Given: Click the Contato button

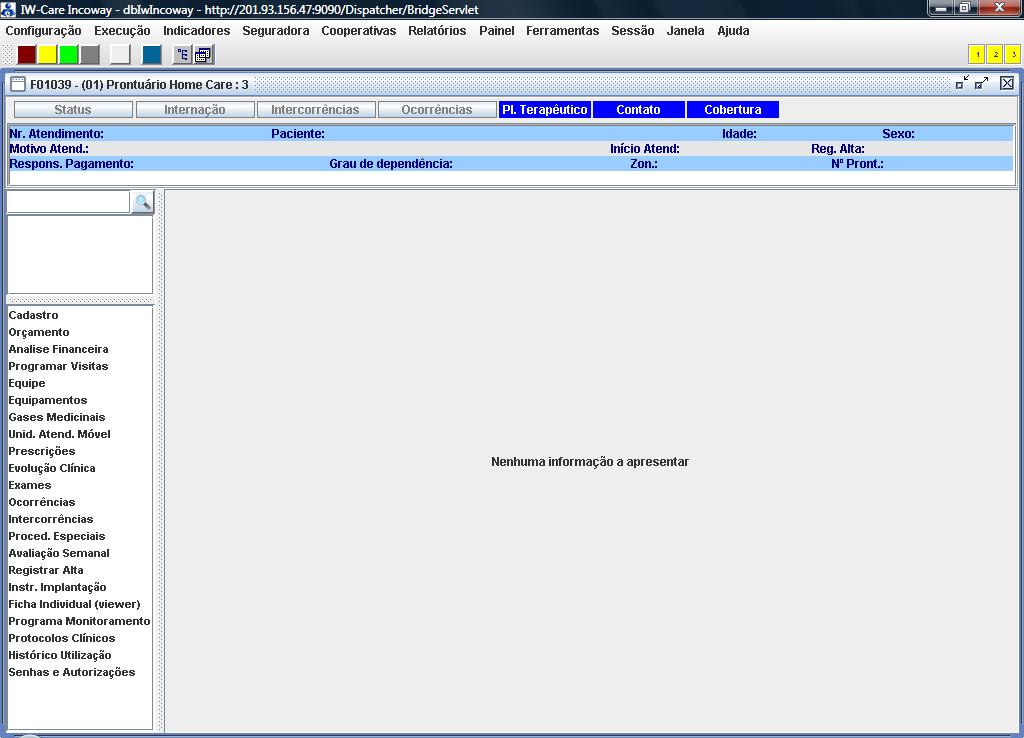Looking at the screenshot, I should point(639,110).
